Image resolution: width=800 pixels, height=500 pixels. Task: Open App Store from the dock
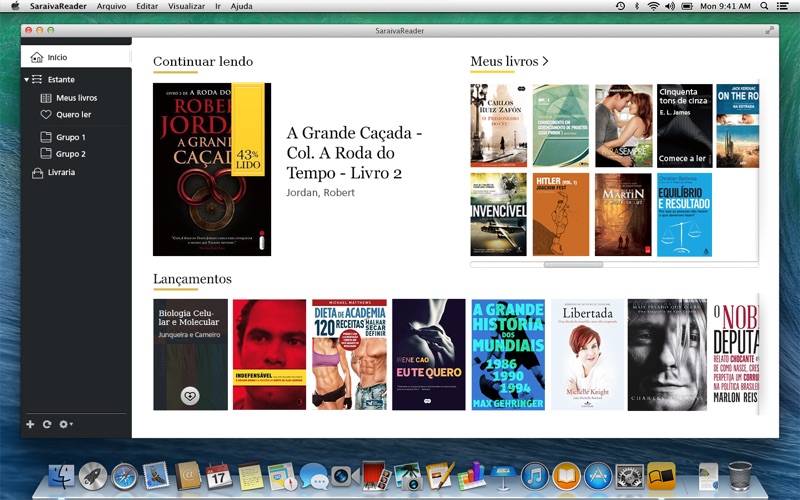[x=597, y=477]
